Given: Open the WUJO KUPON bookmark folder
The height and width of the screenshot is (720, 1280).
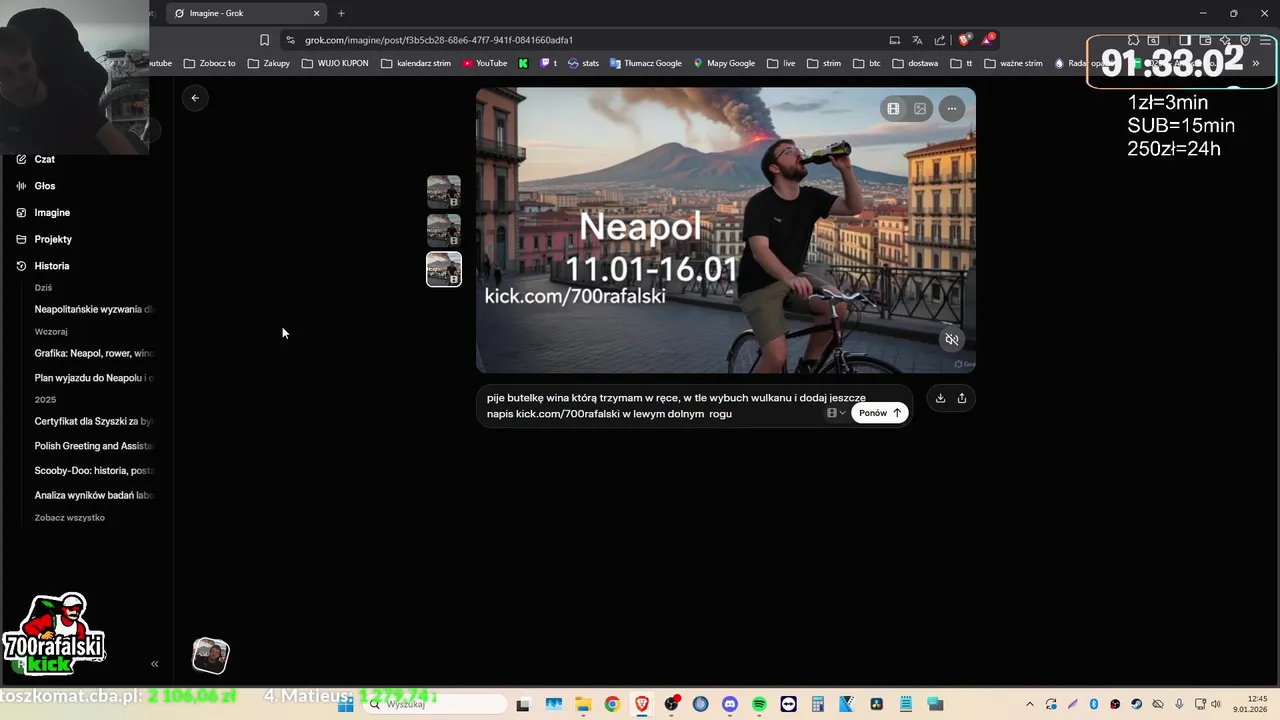Looking at the screenshot, I should (335, 63).
